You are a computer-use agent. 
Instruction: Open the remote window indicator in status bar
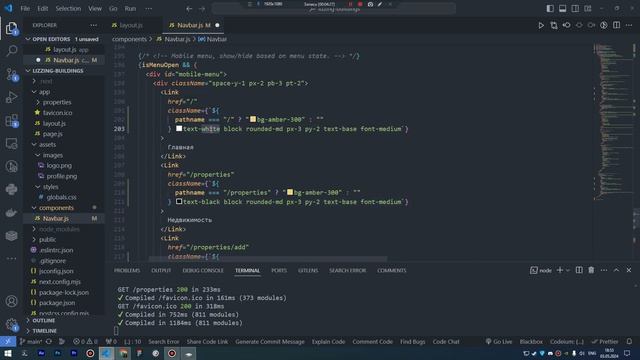pyautogui.click(x=8, y=341)
